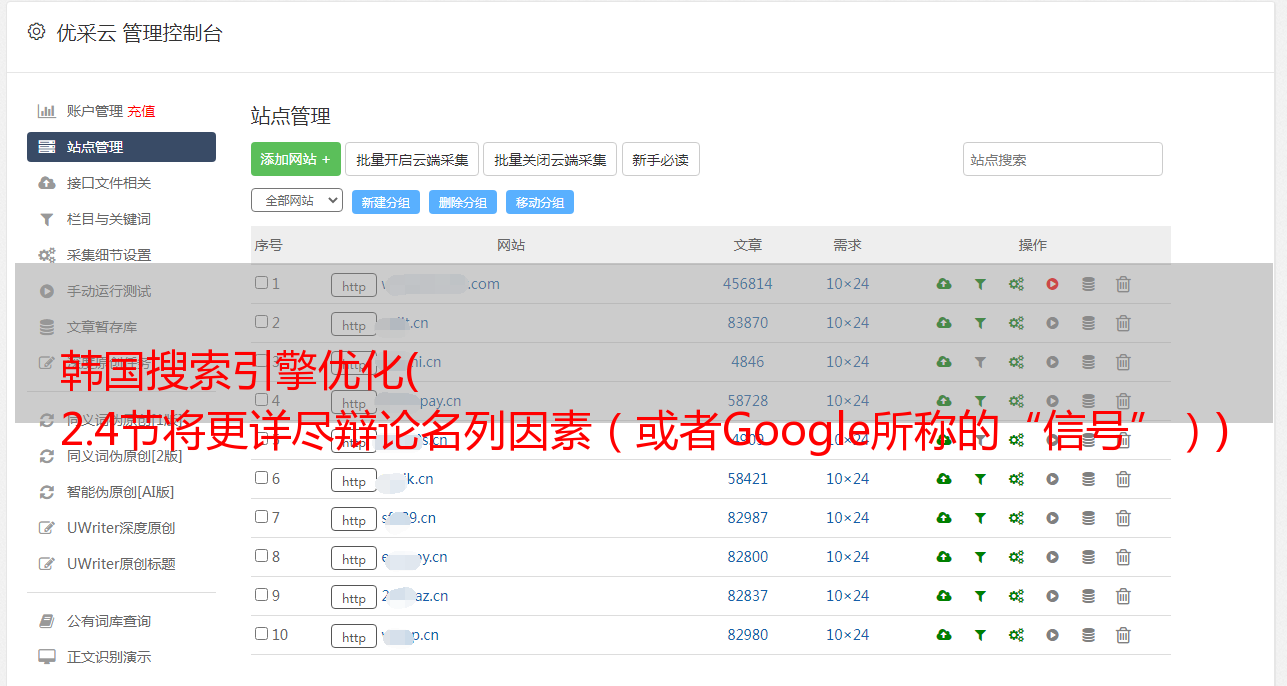Click the play icon in row 2

pos(1052,323)
